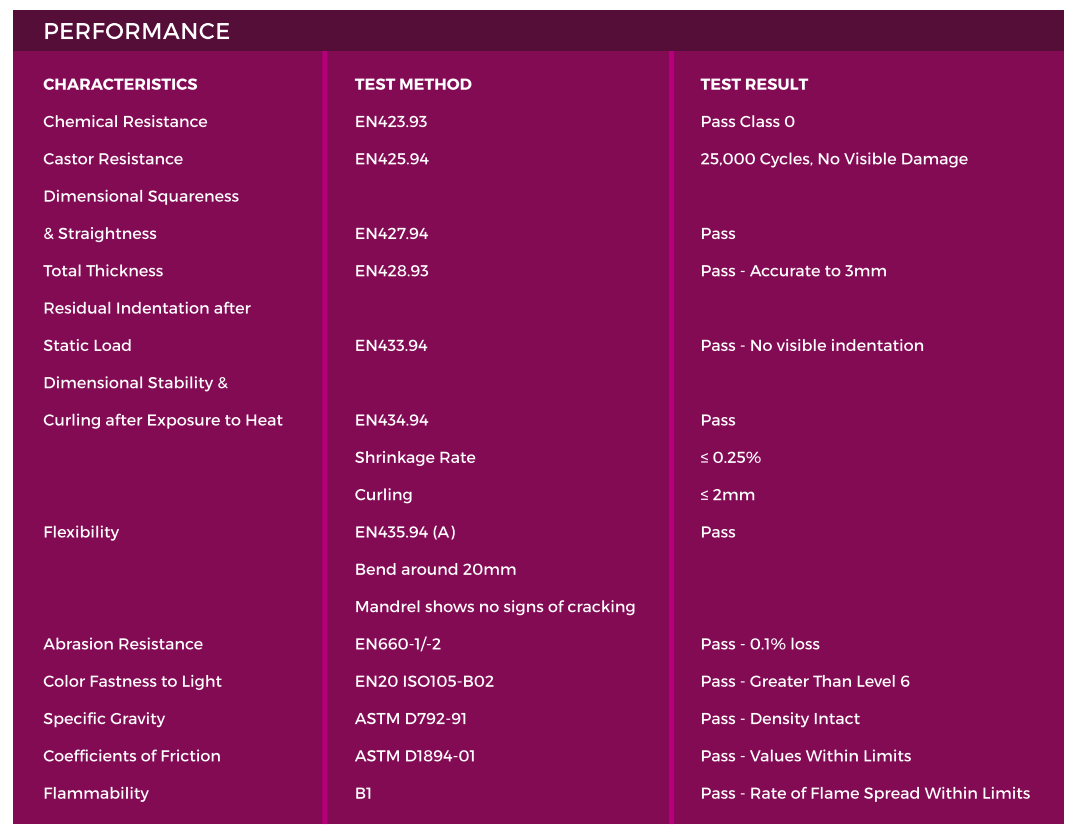Click Pass - No visible indentation

pos(812,345)
